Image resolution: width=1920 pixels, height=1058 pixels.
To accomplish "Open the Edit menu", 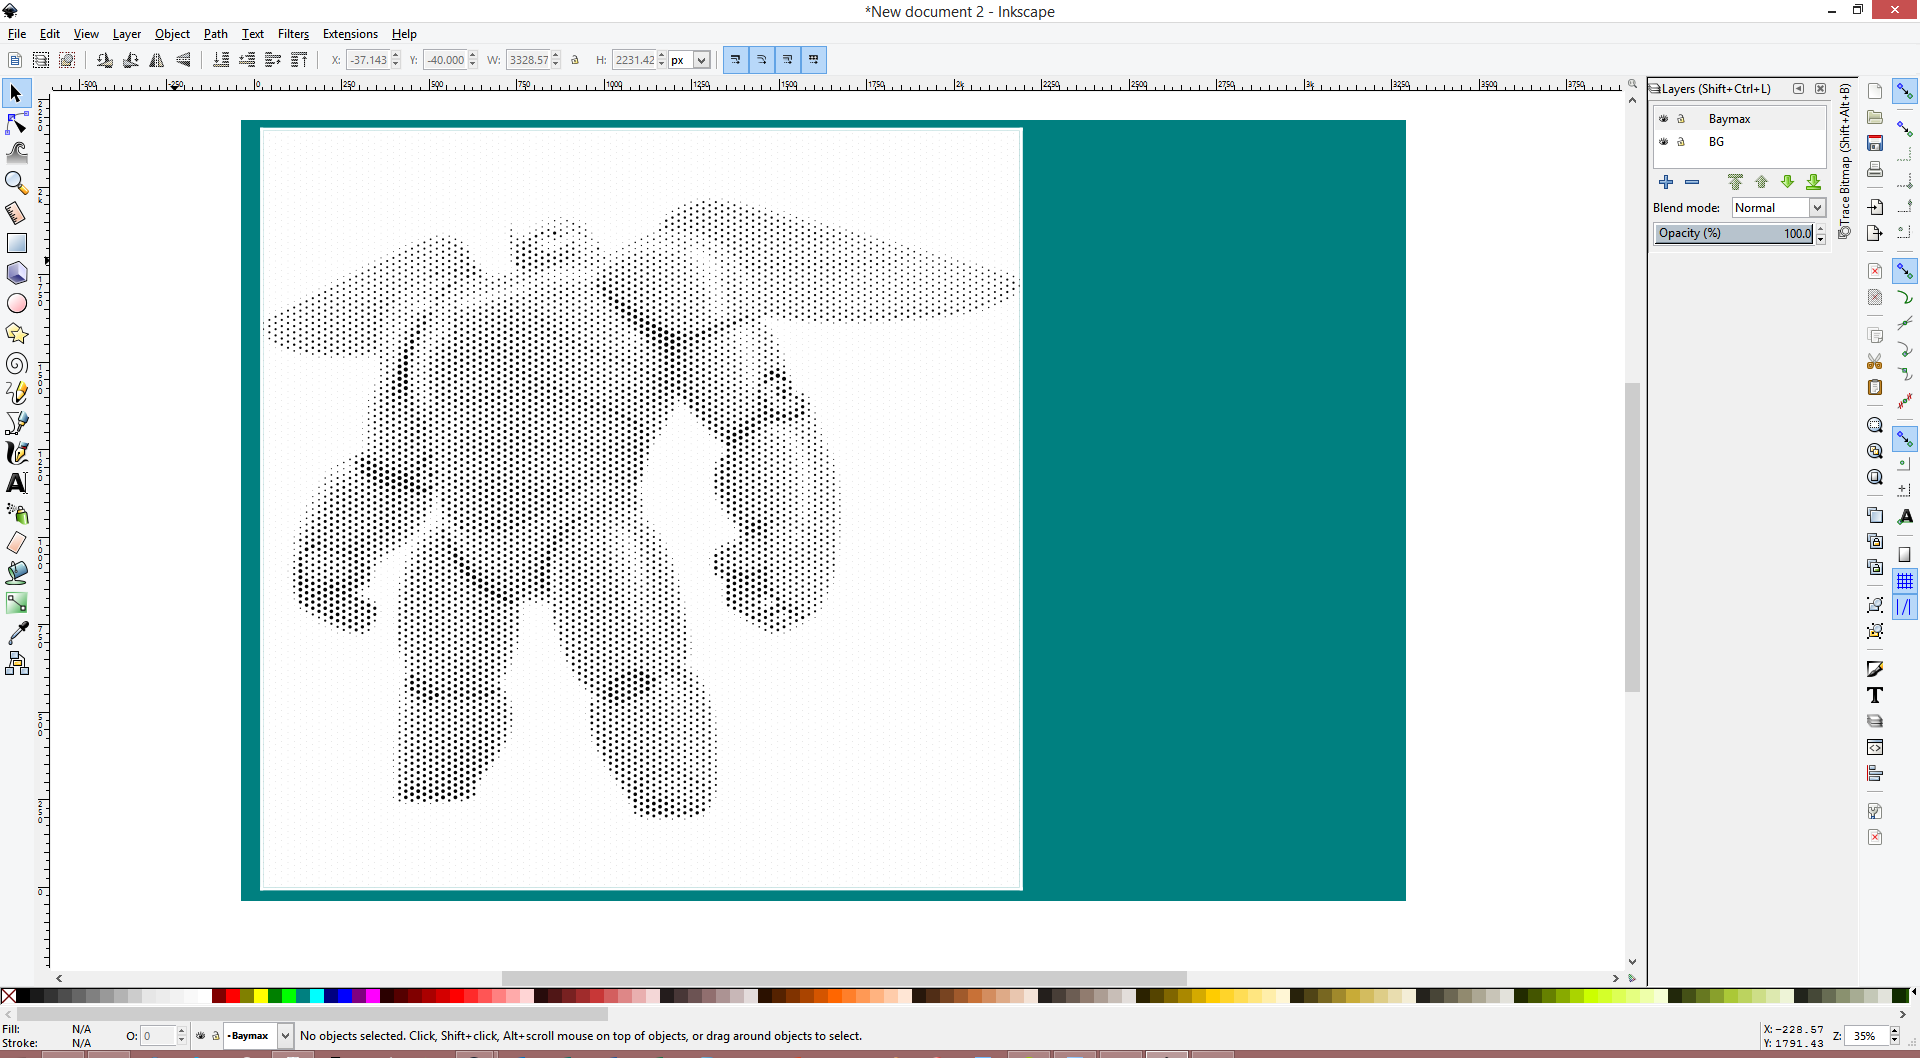I will point(50,34).
